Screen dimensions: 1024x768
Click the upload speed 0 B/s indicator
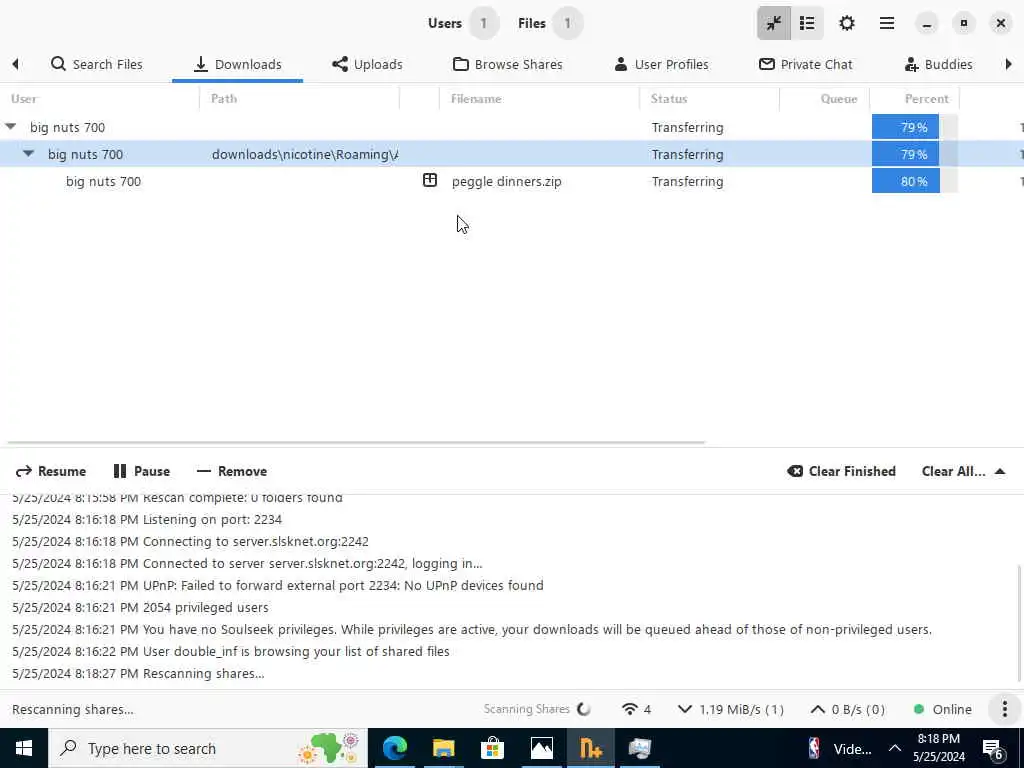pyautogui.click(x=848, y=709)
